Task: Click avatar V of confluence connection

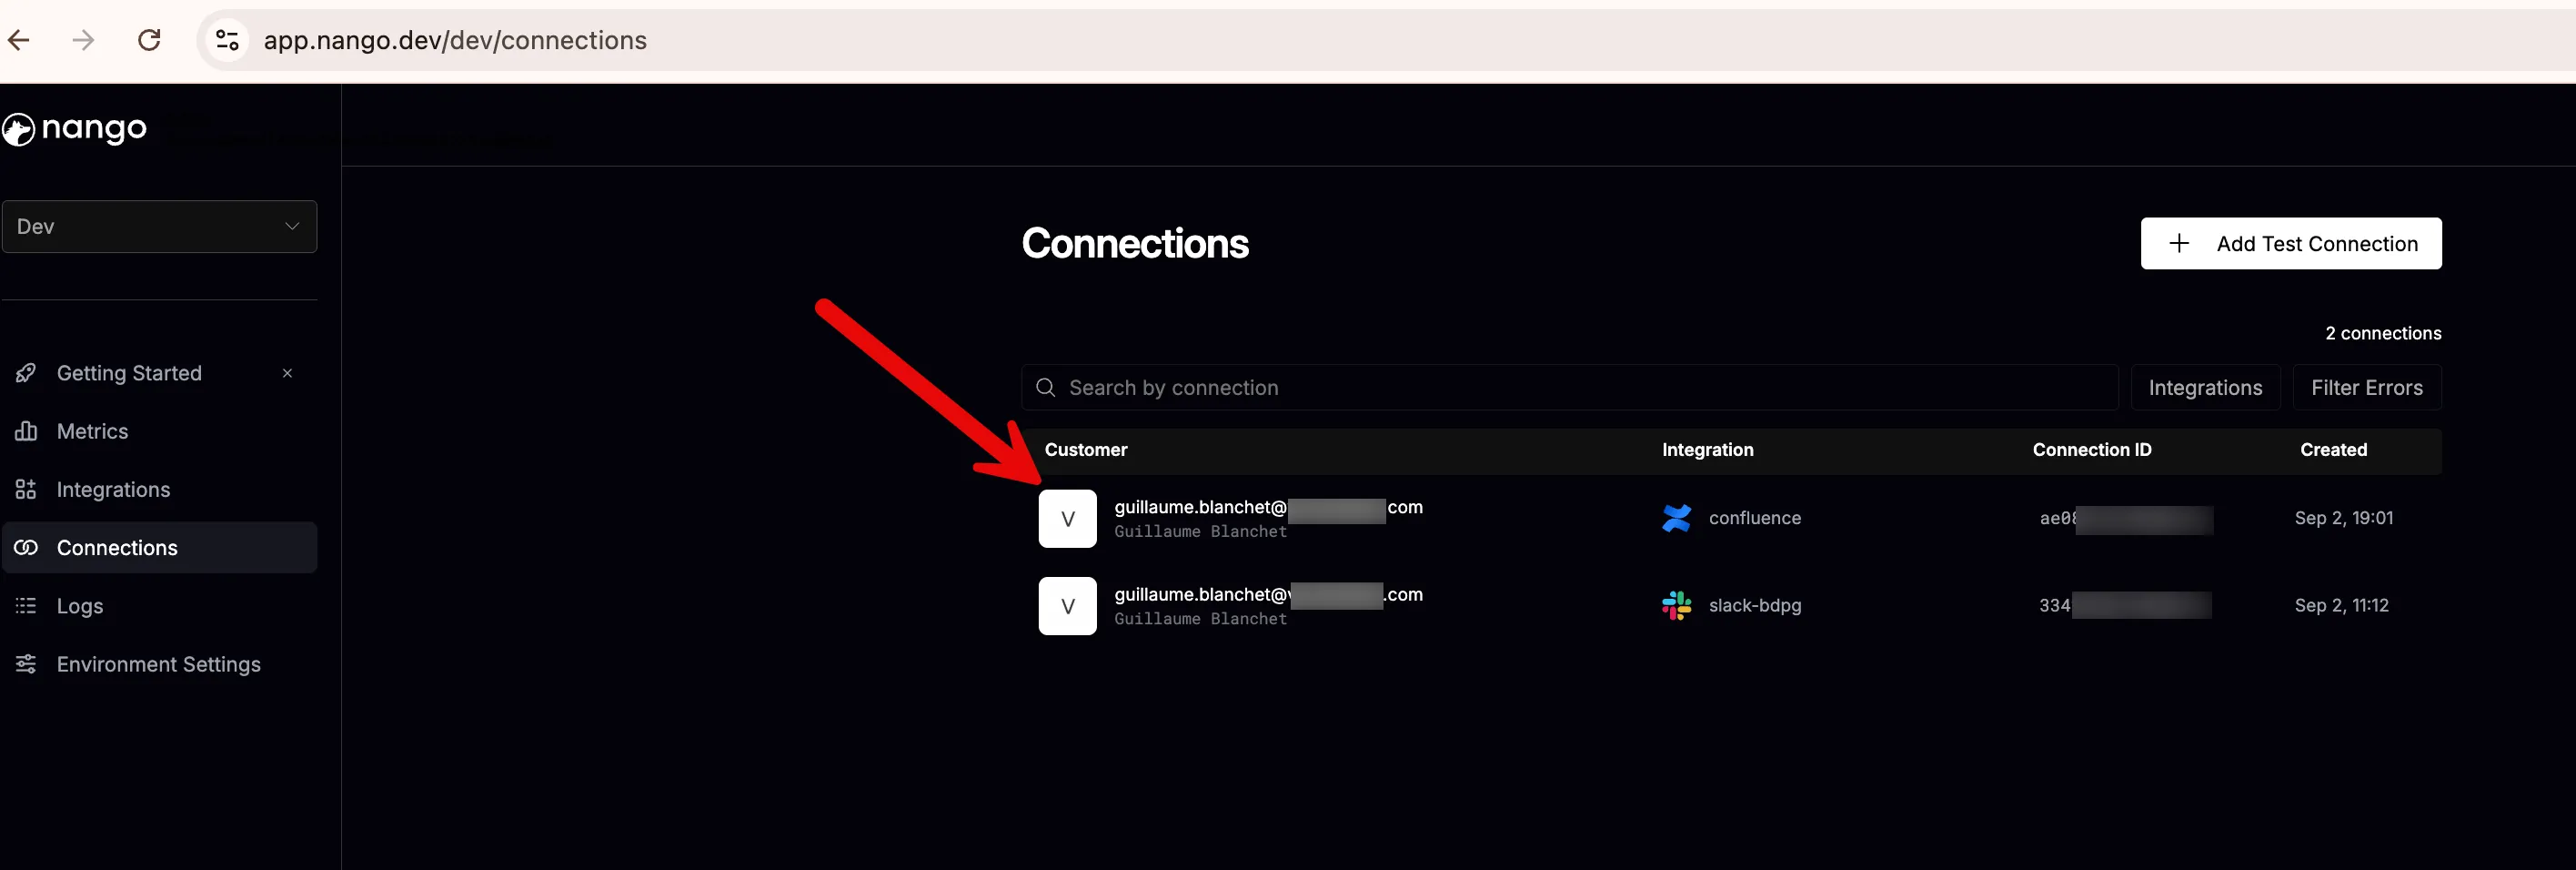Action: tap(1068, 518)
